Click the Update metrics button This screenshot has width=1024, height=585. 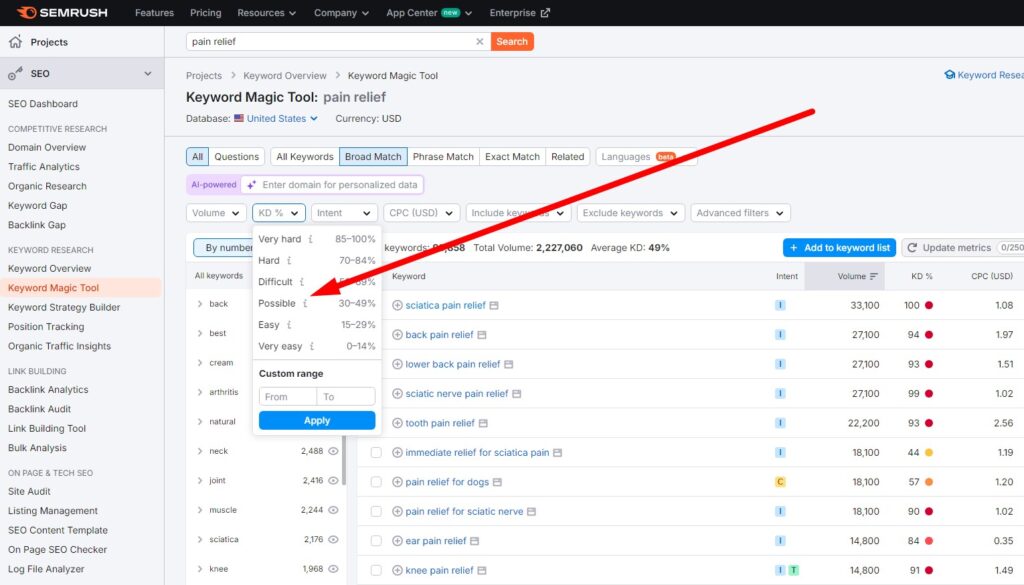[964, 247]
